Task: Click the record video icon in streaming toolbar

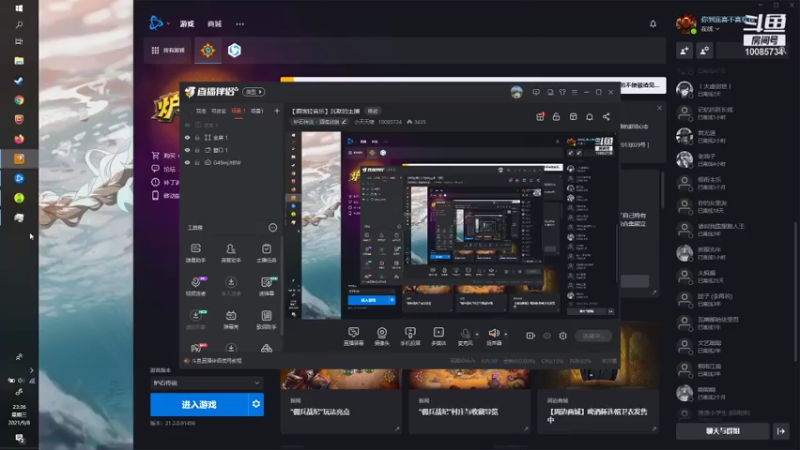Action: point(531,336)
